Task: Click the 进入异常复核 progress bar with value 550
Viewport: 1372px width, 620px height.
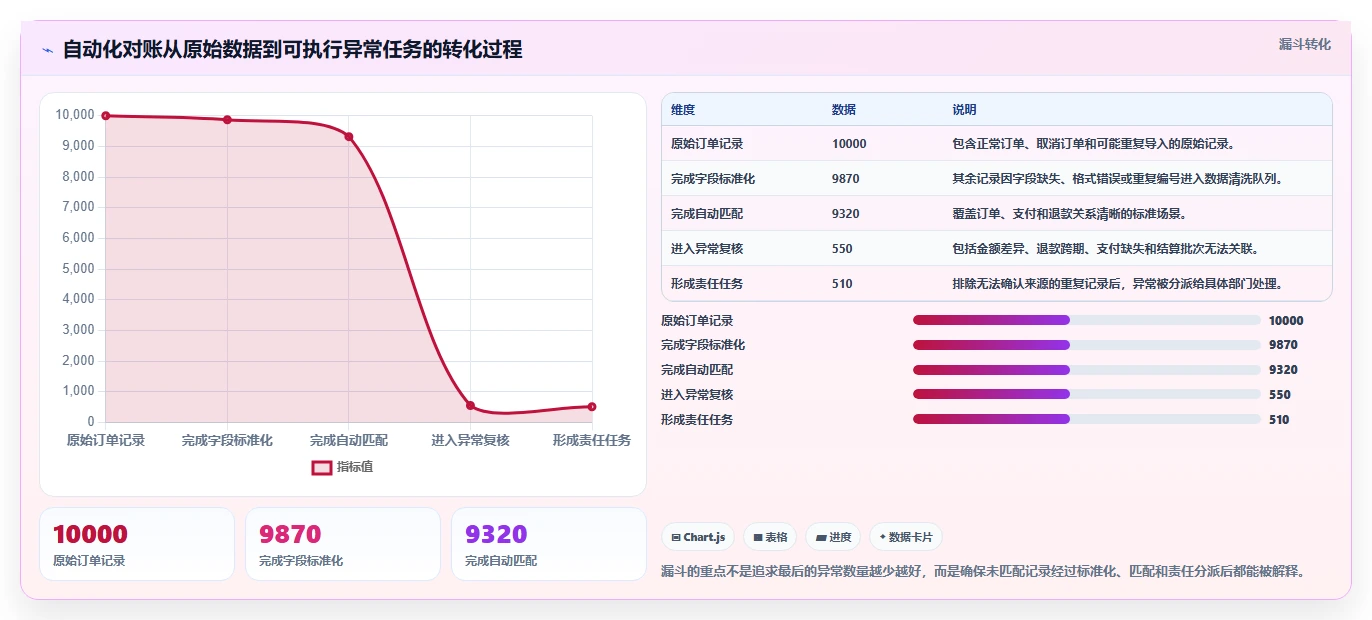Action: (x=1086, y=395)
